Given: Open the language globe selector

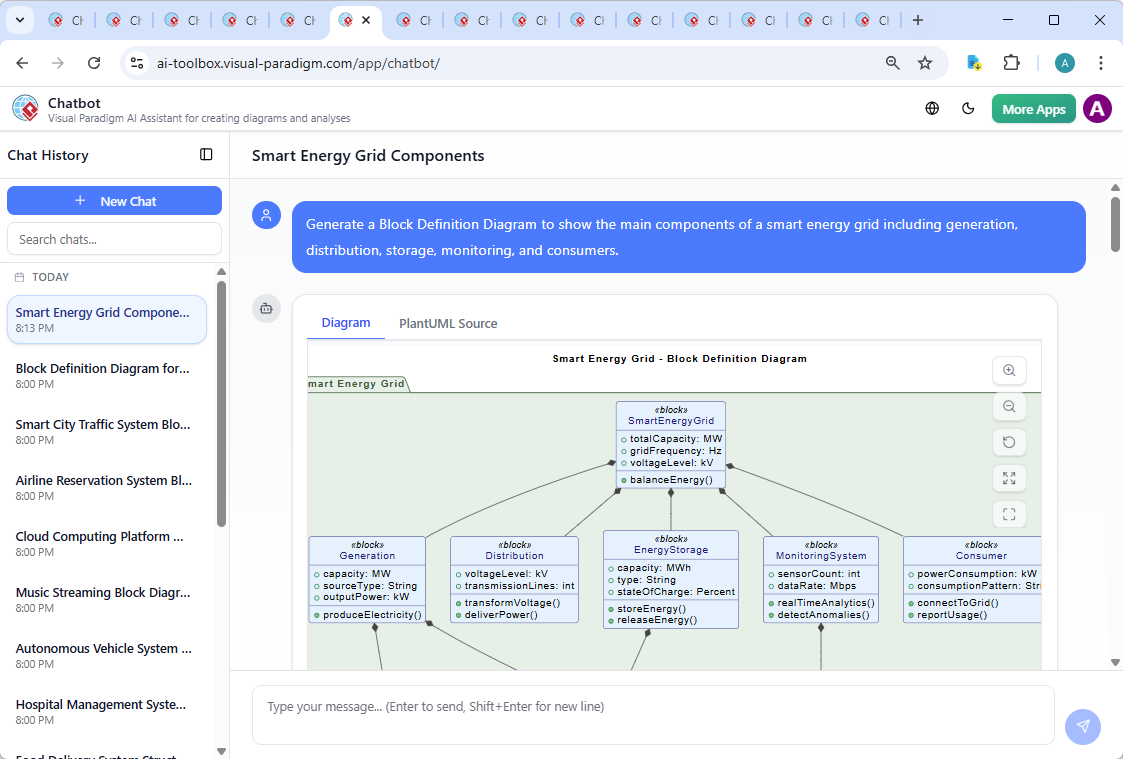Looking at the screenshot, I should point(931,108).
